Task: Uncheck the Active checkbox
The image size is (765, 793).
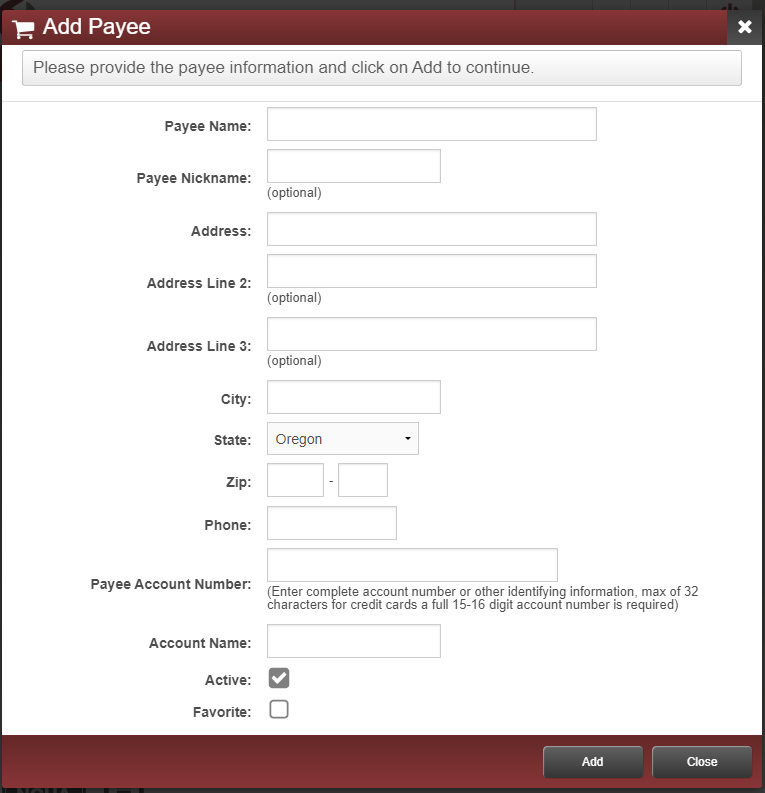Action: (279, 679)
